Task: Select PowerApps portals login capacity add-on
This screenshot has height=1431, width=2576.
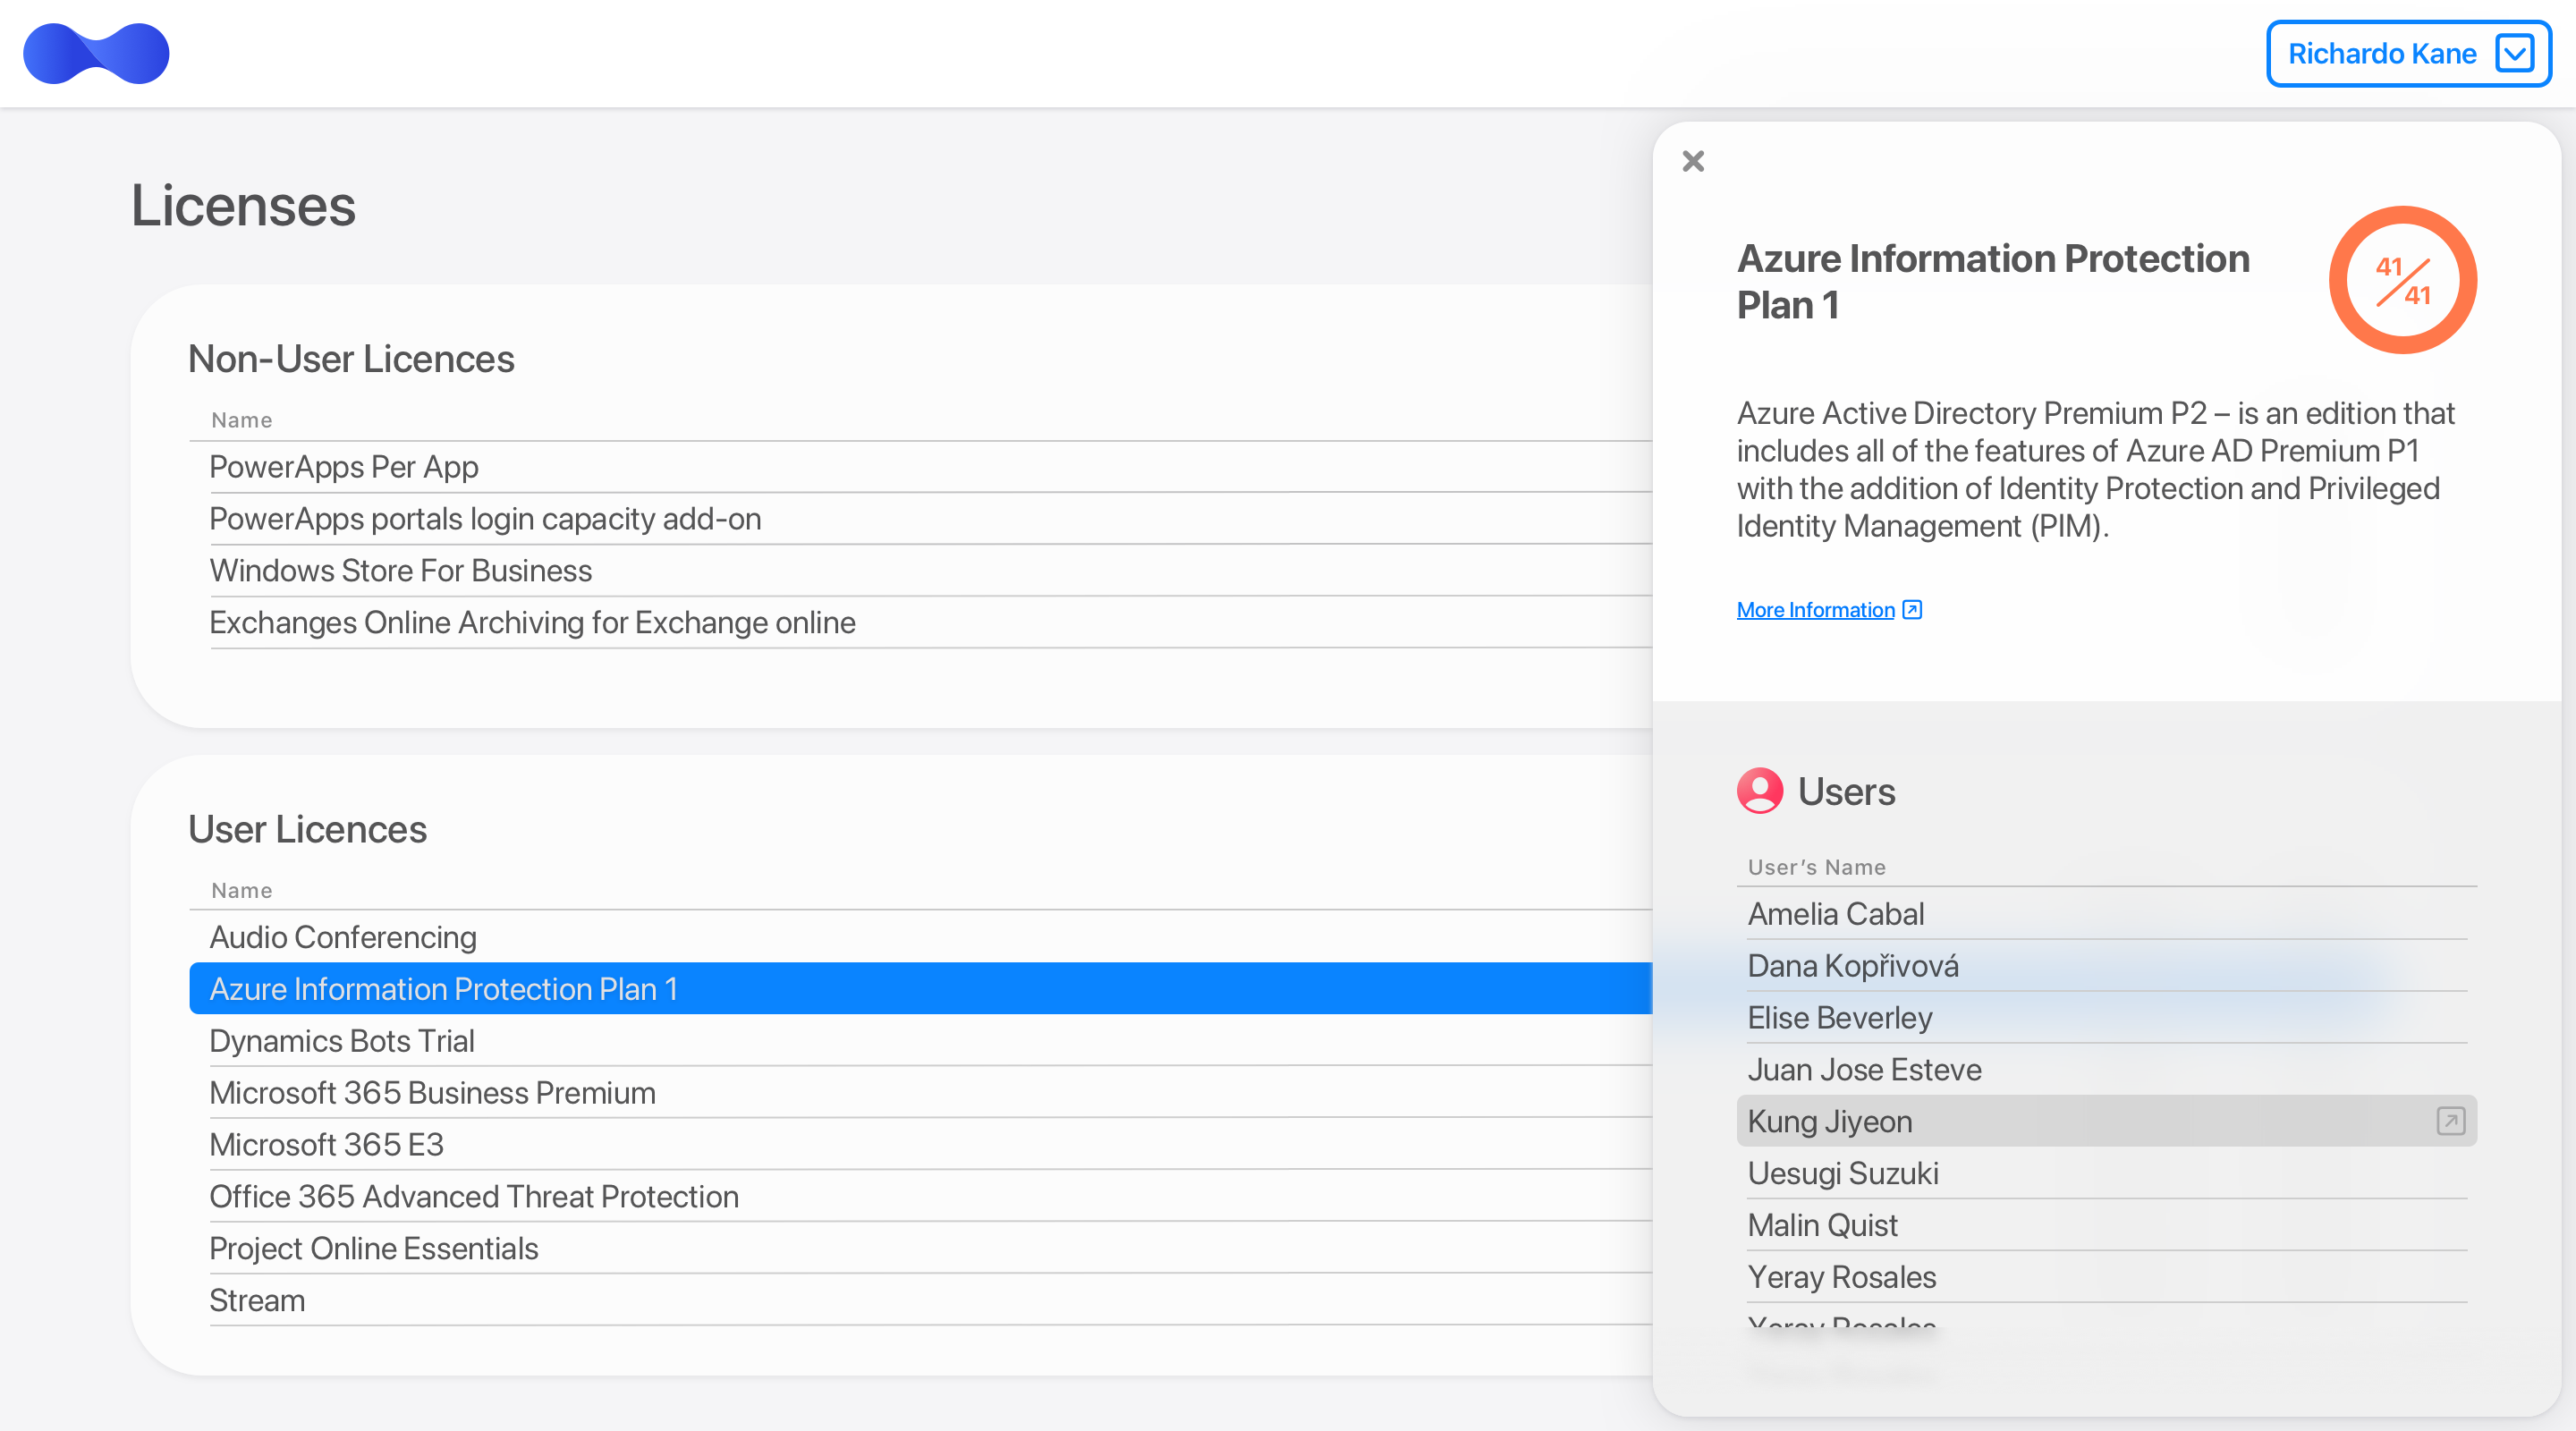Action: (920, 519)
